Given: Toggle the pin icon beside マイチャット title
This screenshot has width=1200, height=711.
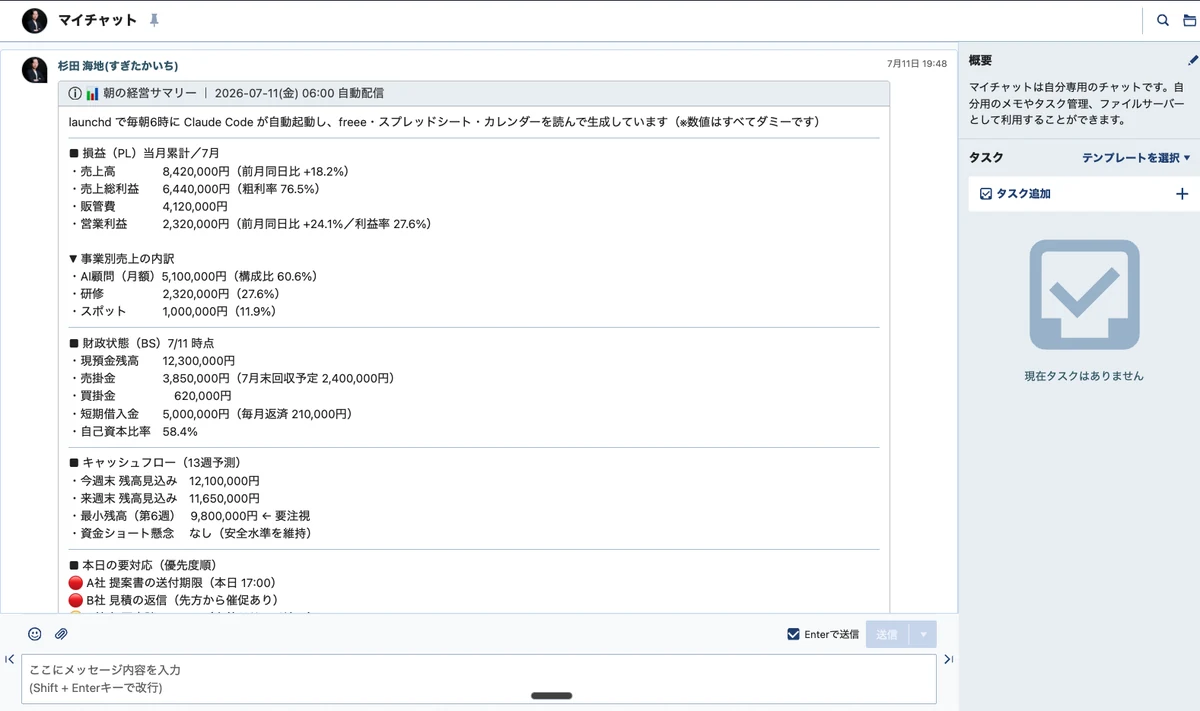Looking at the screenshot, I should coord(153,20).
